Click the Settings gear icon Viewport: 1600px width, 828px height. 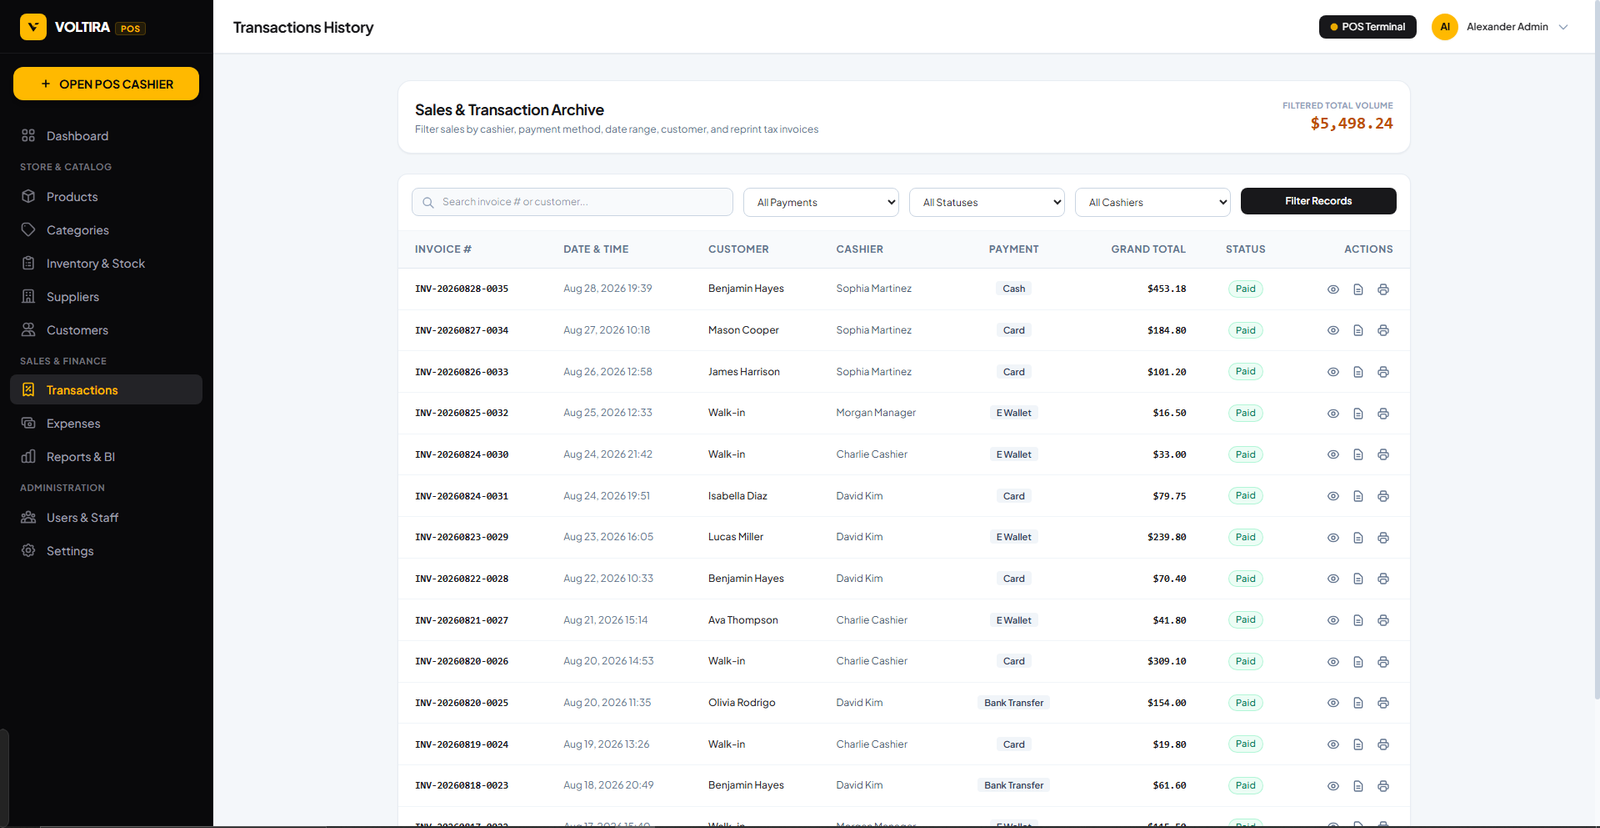point(28,551)
